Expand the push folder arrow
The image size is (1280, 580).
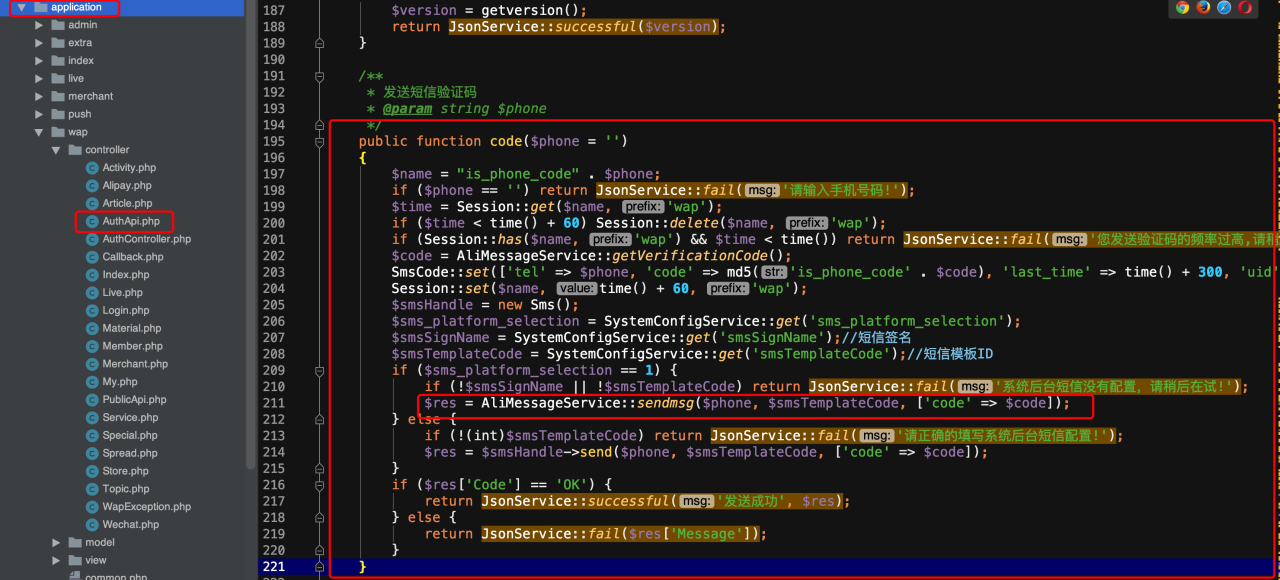39,114
